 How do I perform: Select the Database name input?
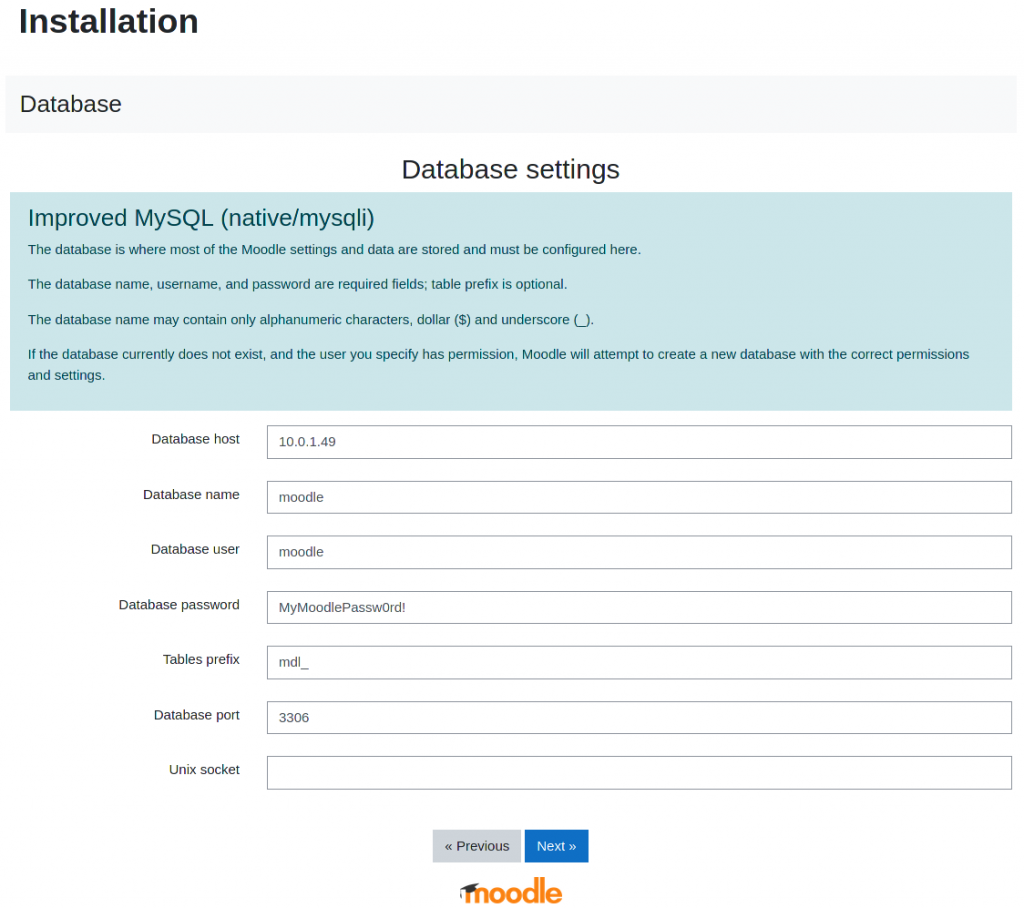point(639,497)
